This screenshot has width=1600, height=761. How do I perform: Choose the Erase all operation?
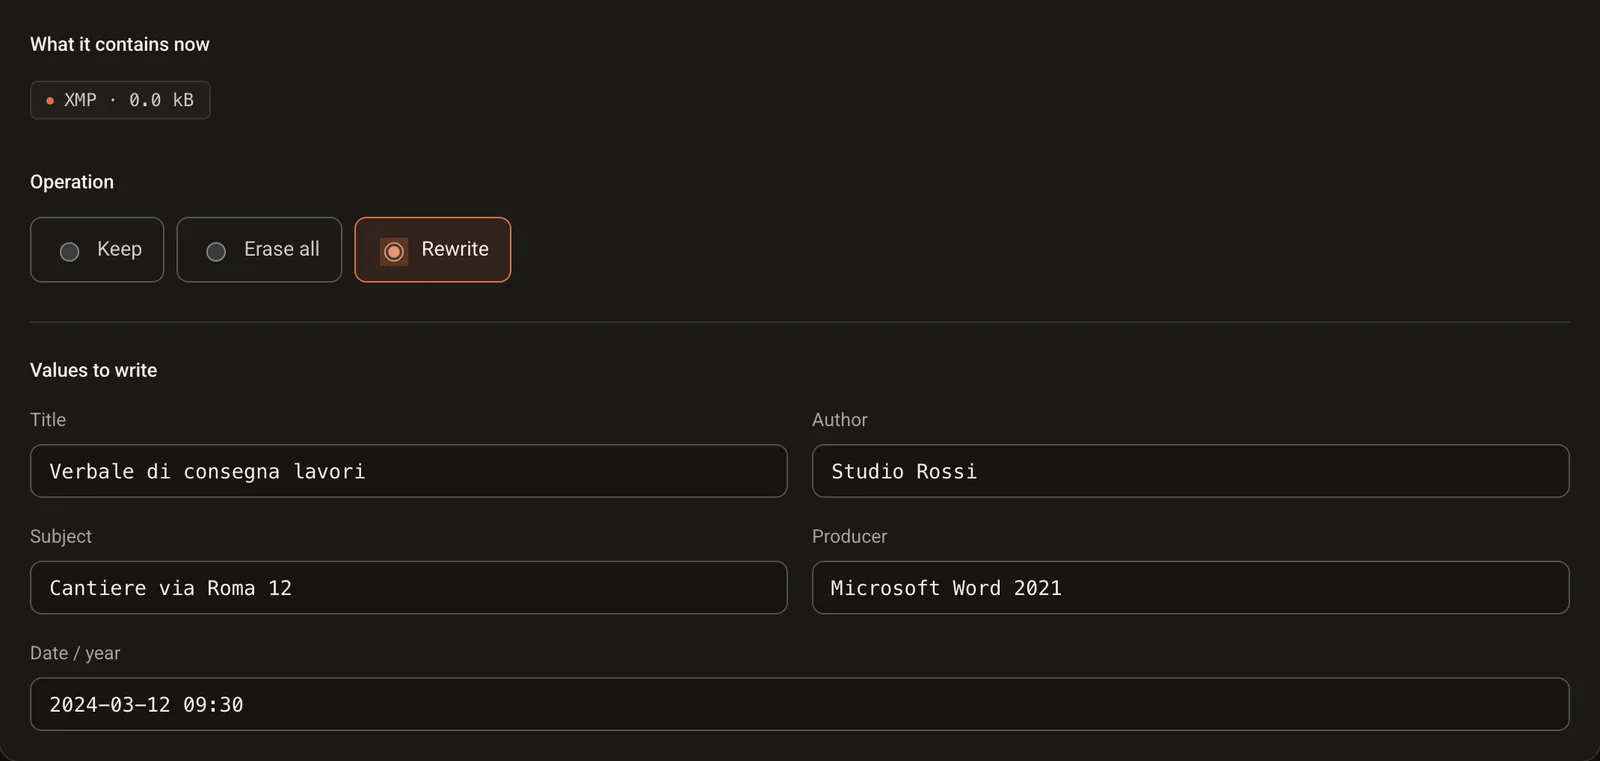click(x=259, y=250)
